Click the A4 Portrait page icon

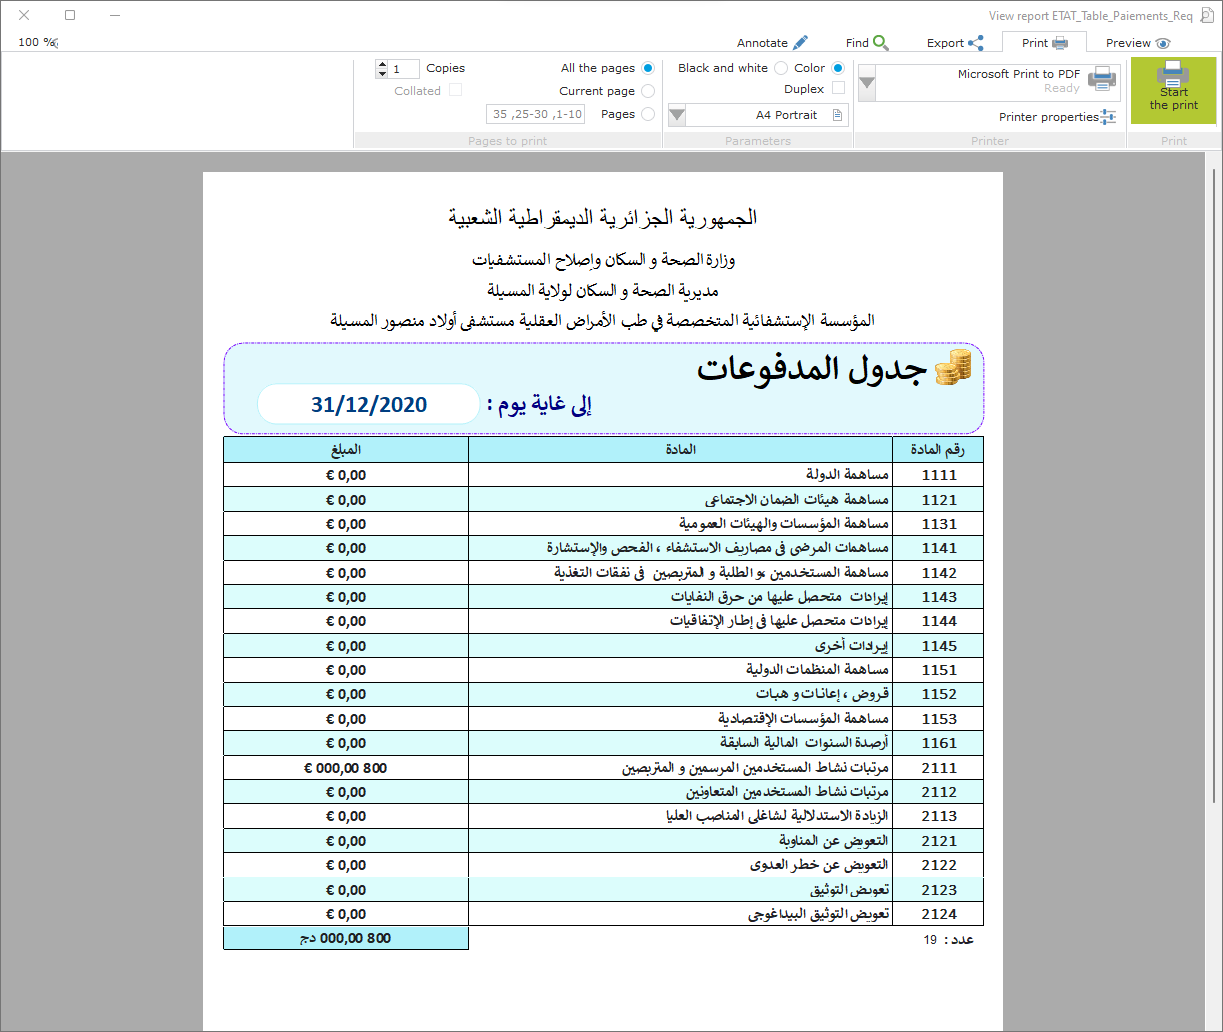(837, 115)
